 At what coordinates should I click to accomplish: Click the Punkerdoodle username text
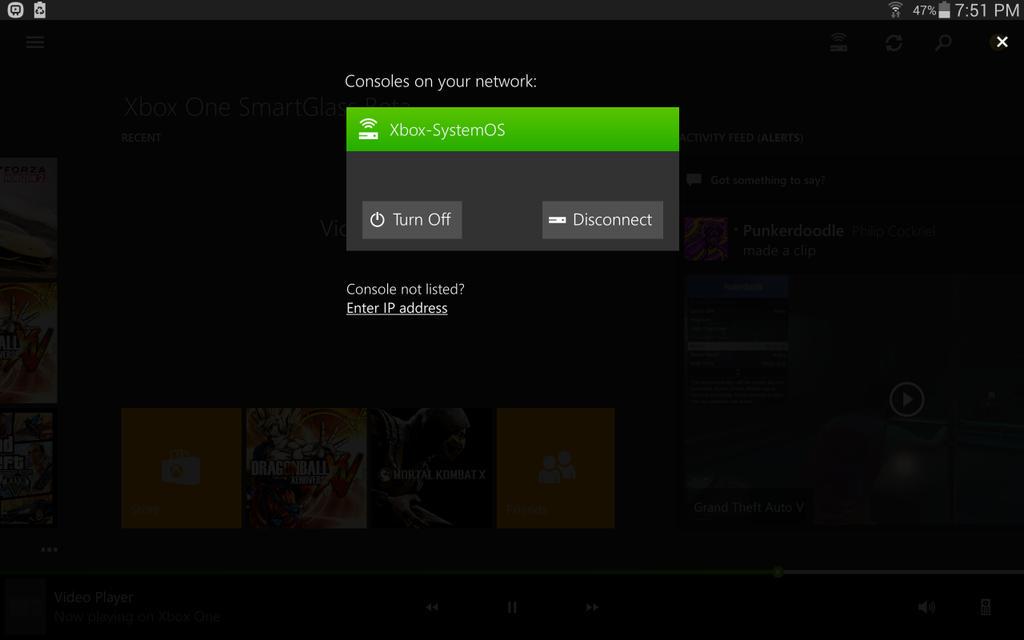coord(793,231)
